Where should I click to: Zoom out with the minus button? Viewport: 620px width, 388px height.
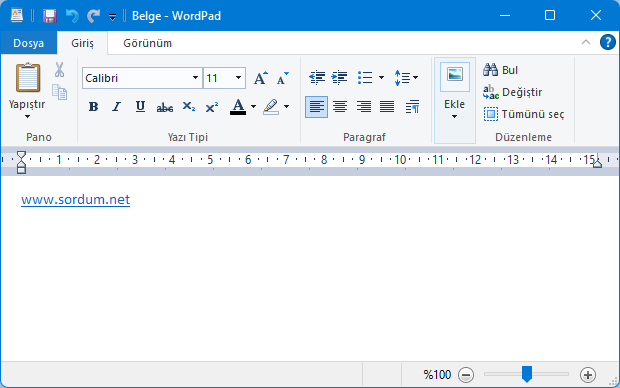click(x=466, y=375)
